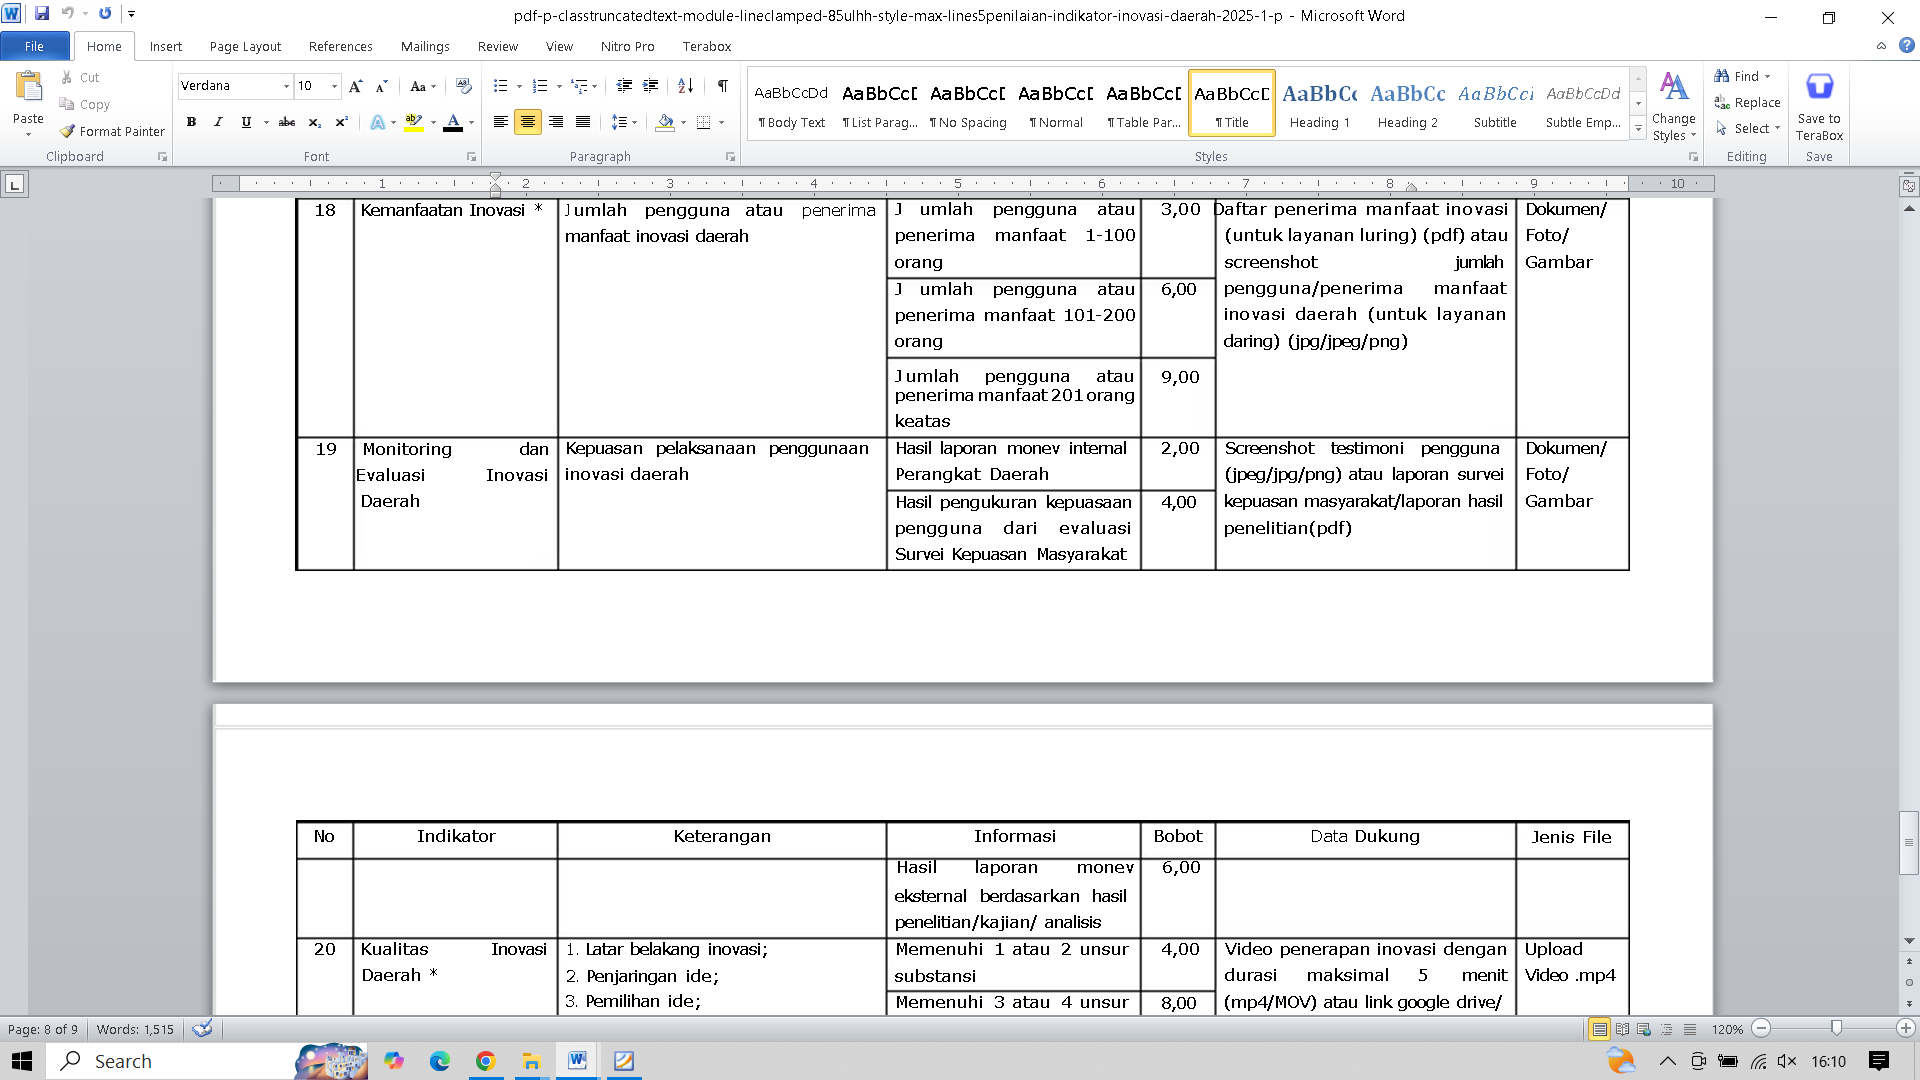Screen dimensions: 1920x1080
Task: Expand the Styles gallery more arrow
Action: (1638, 129)
